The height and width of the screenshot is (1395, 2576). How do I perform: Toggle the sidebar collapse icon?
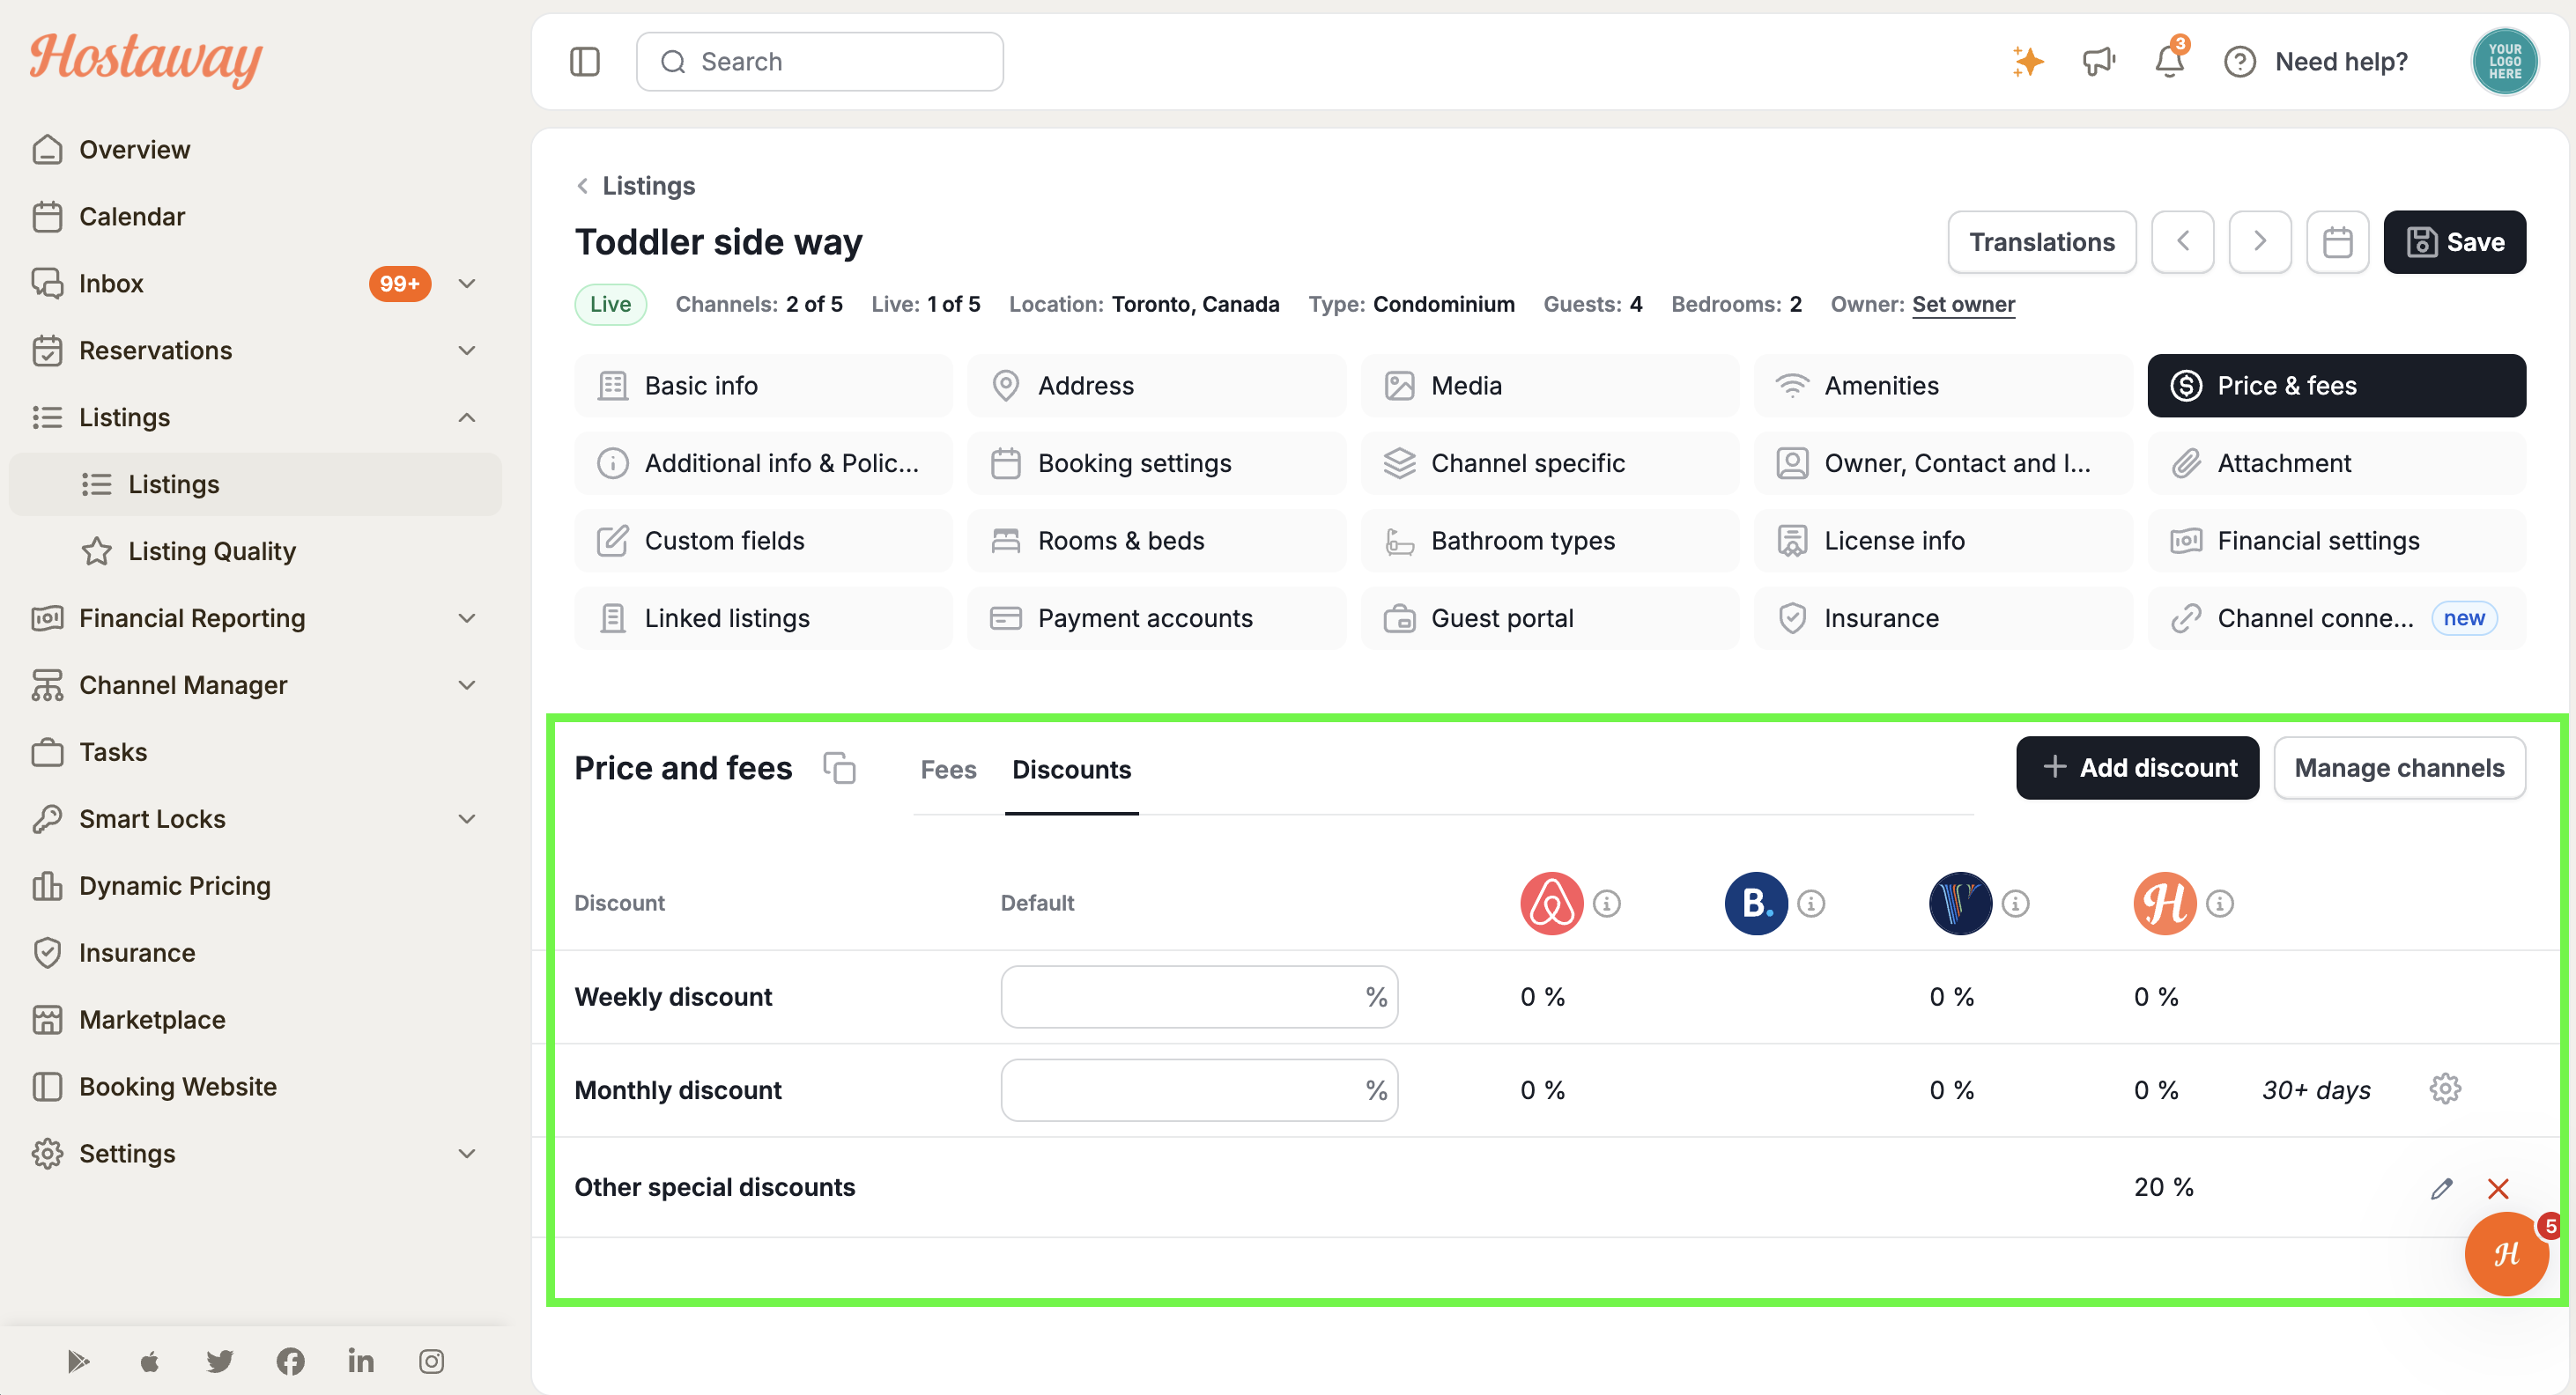[584, 62]
